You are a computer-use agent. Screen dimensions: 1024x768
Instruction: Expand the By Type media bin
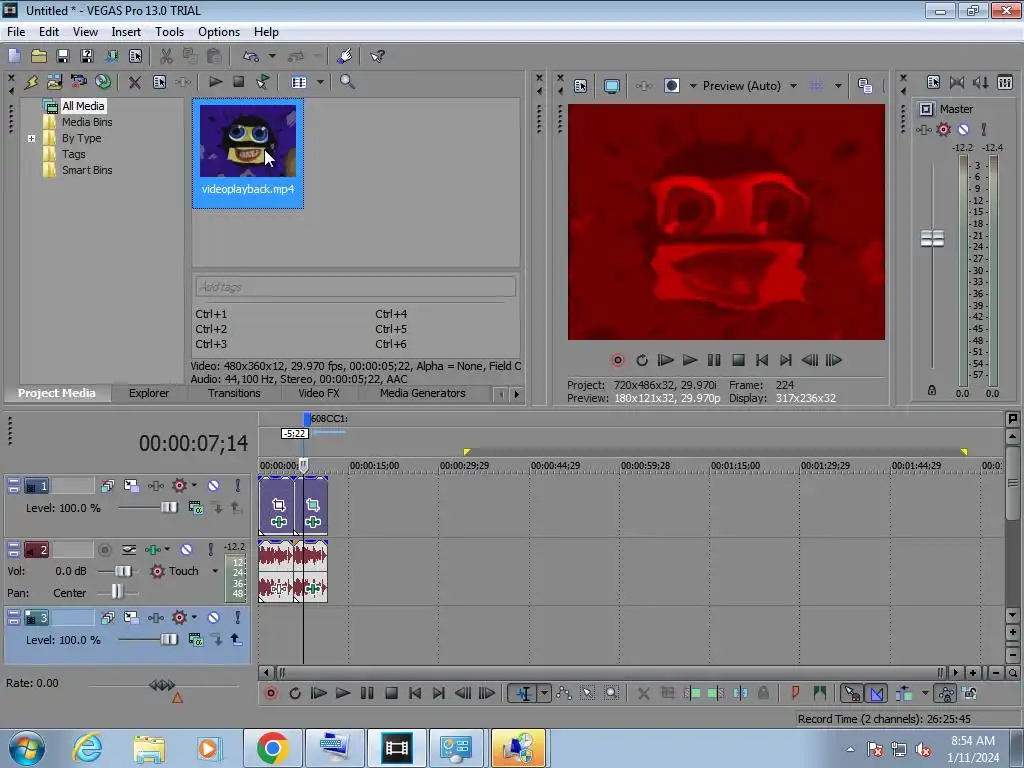(x=31, y=138)
